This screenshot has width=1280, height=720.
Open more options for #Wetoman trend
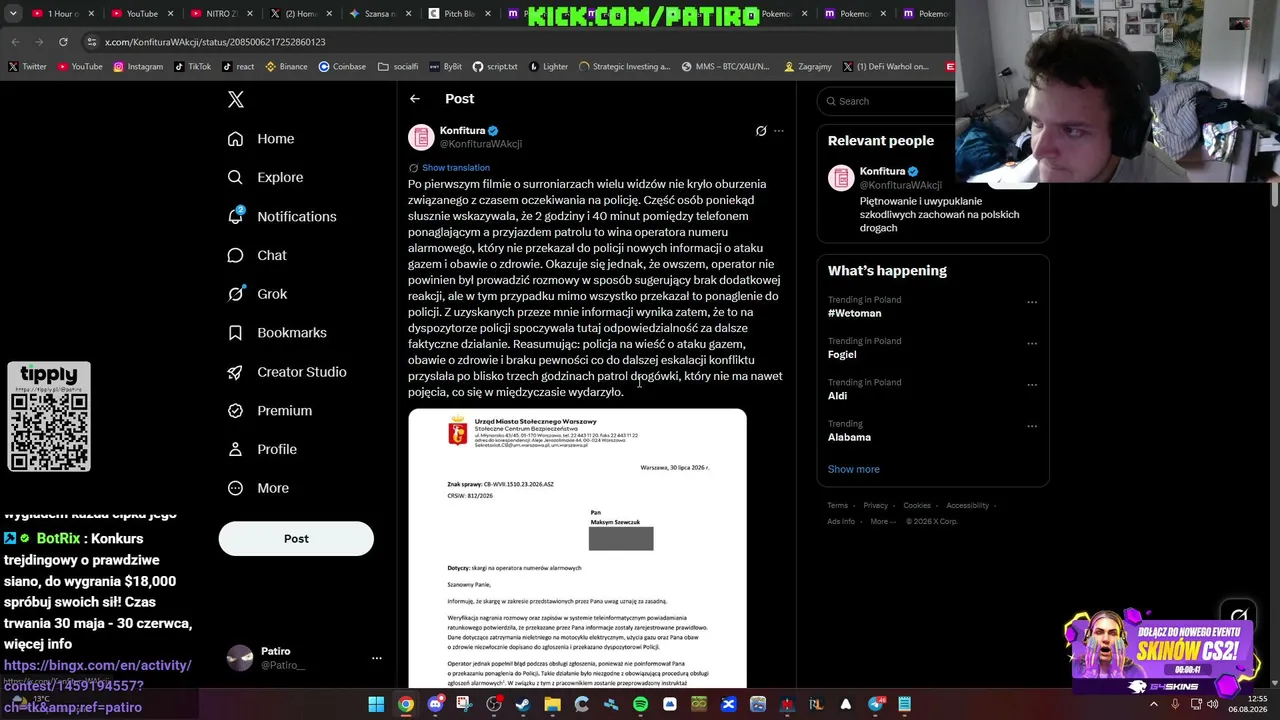pos(1032,302)
